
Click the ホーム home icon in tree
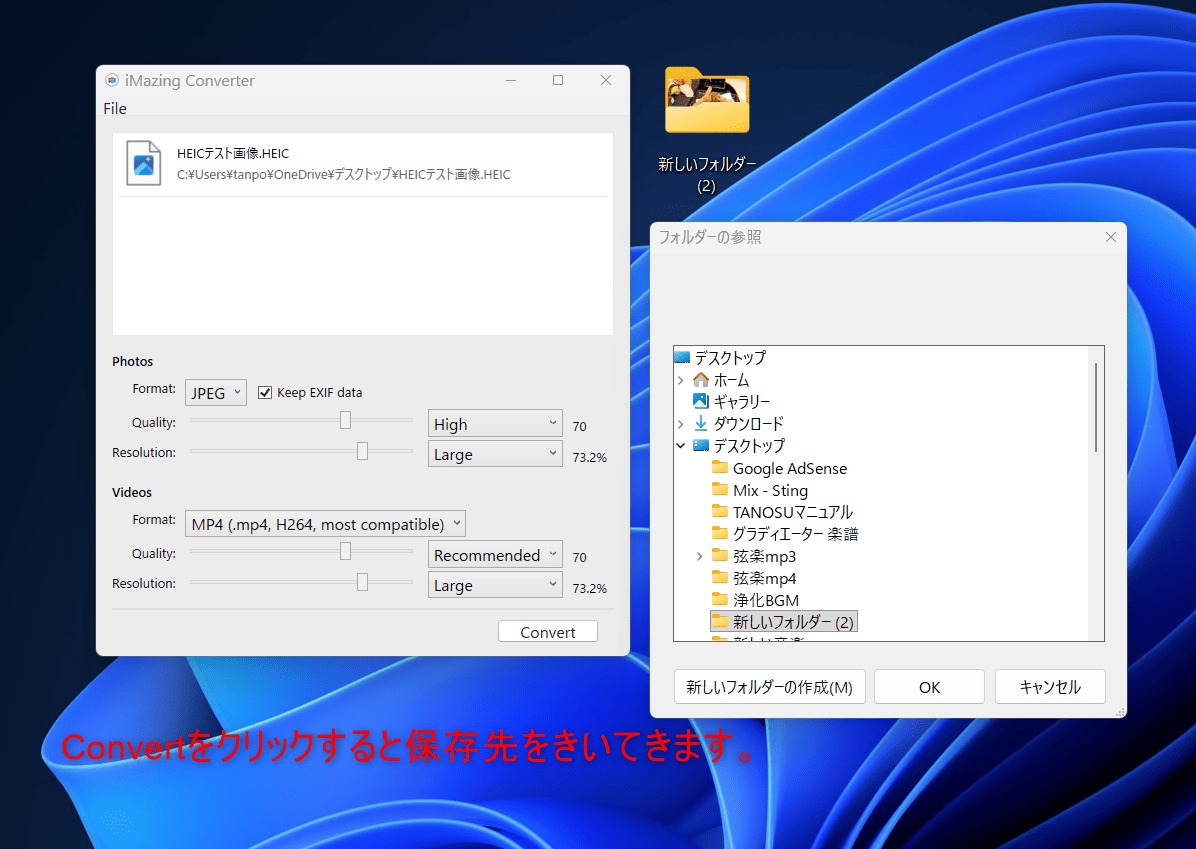point(700,380)
